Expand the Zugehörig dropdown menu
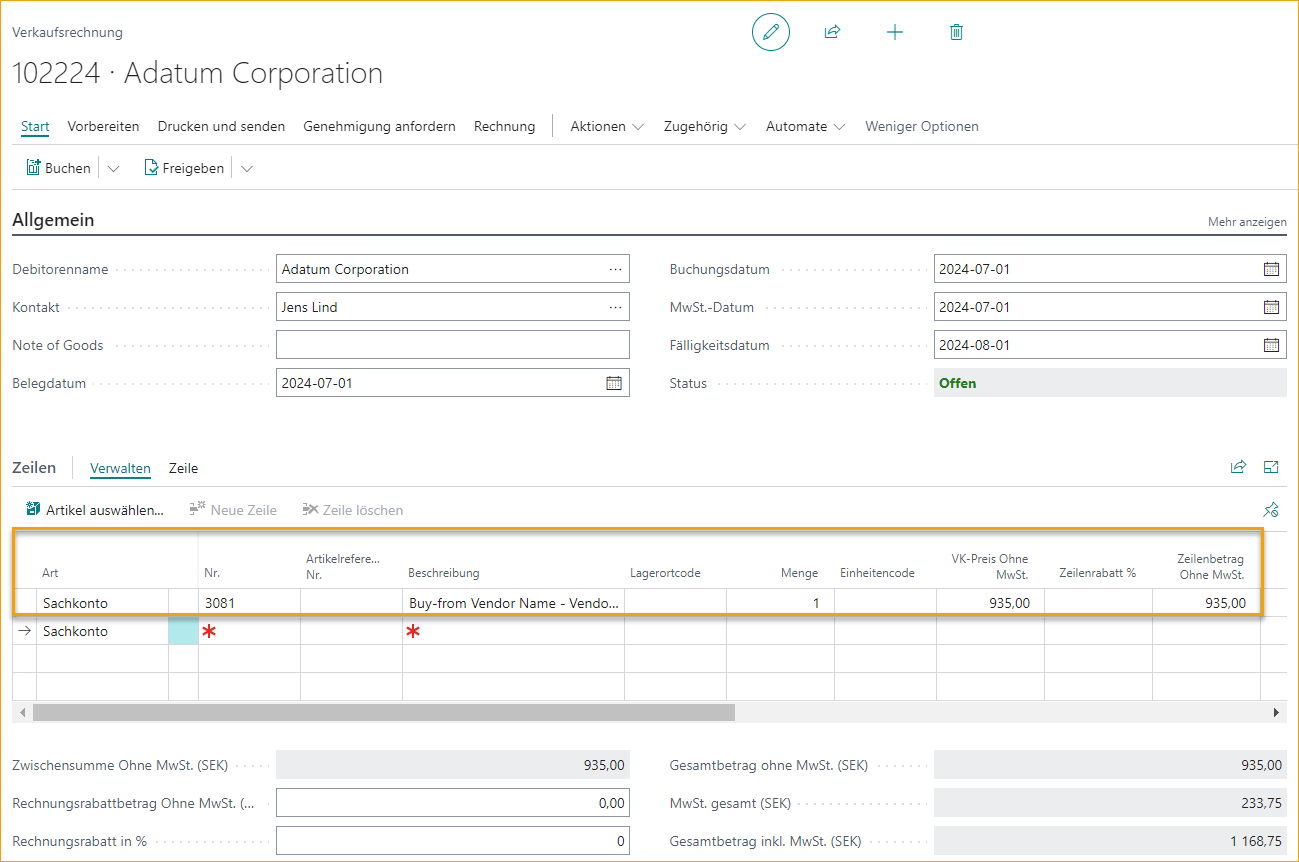Screen dimensions: 1299x862 pyautogui.click(x=705, y=127)
